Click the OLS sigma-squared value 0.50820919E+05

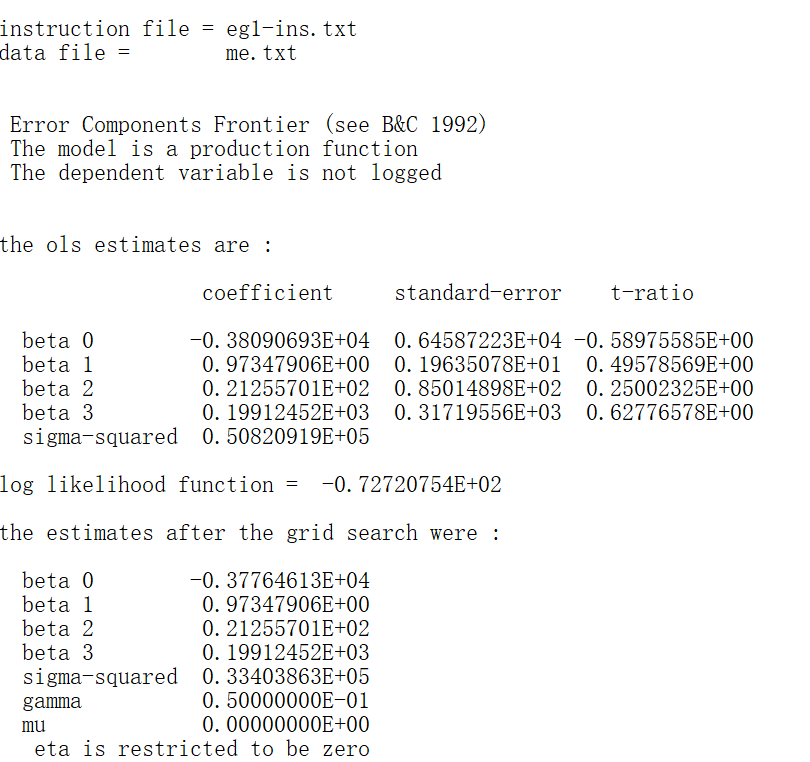[x=285, y=437]
